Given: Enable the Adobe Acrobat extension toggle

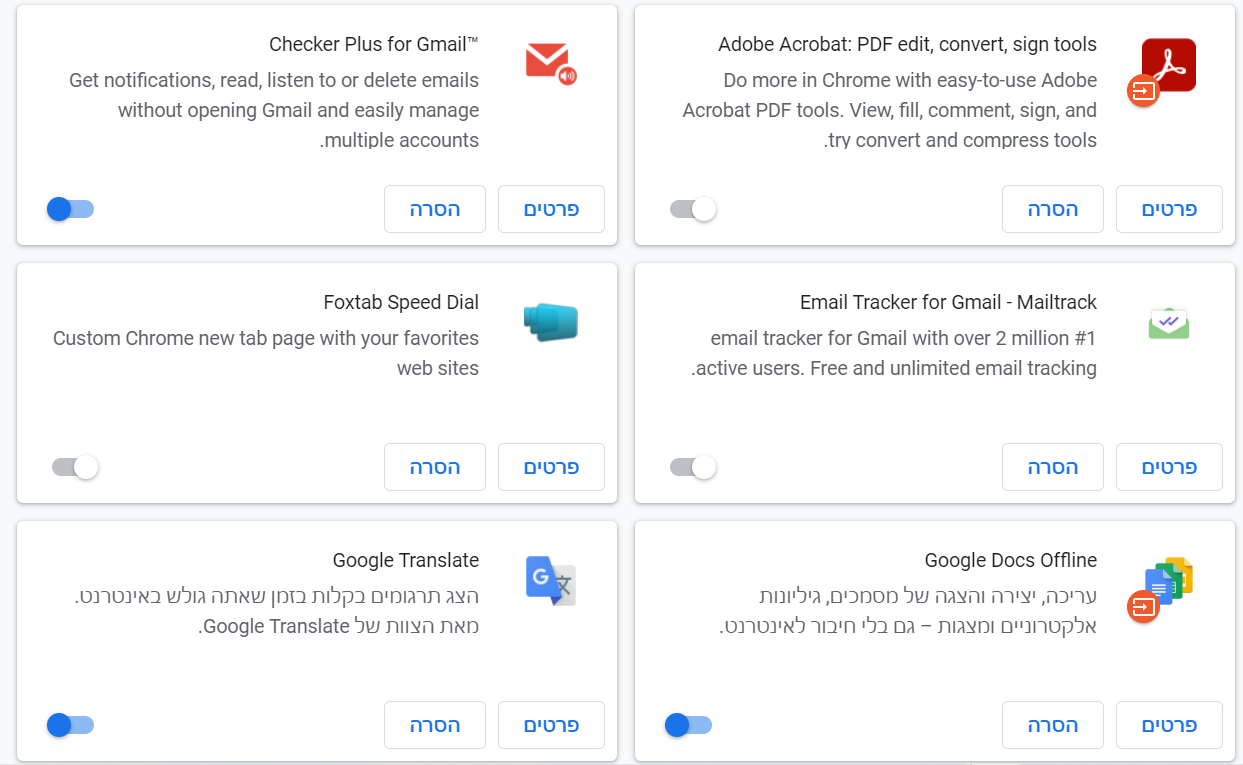Looking at the screenshot, I should [x=693, y=209].
